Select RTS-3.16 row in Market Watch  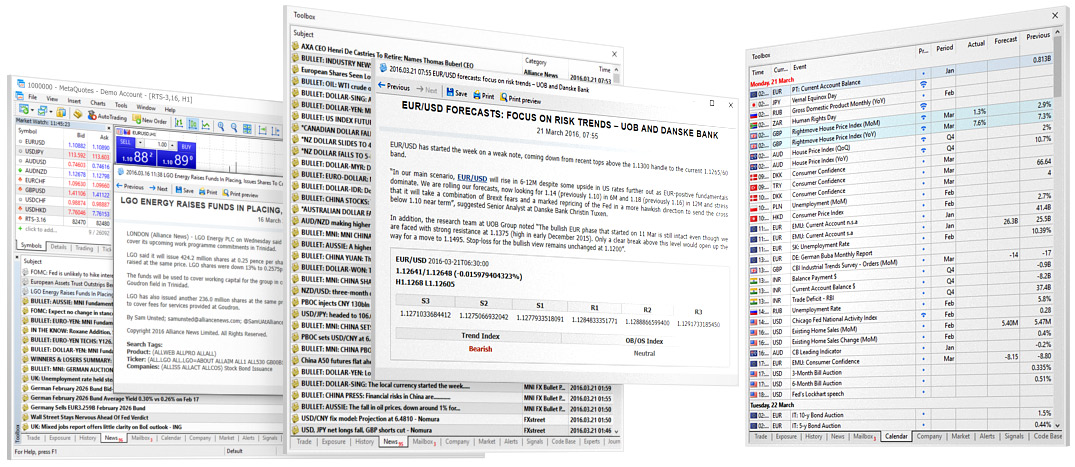62,219
